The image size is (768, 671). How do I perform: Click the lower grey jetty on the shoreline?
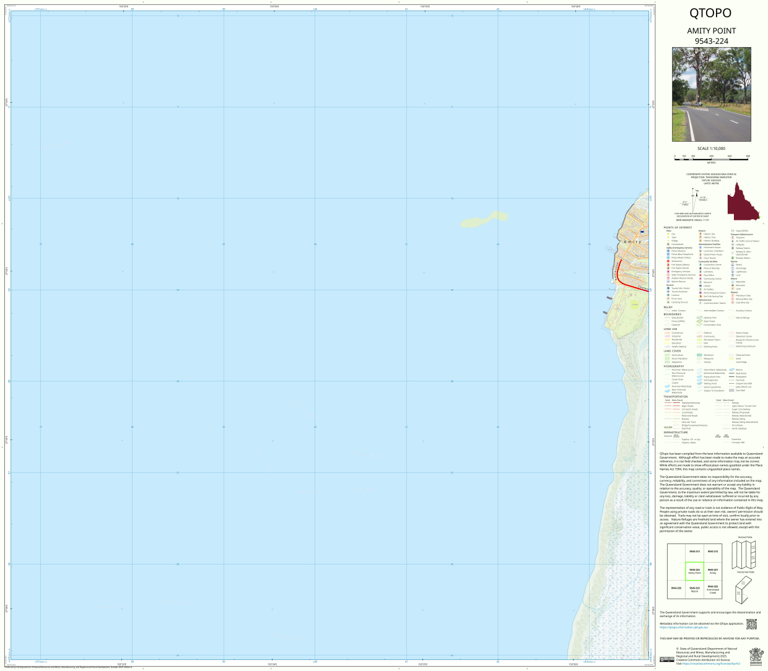[605, 312]
